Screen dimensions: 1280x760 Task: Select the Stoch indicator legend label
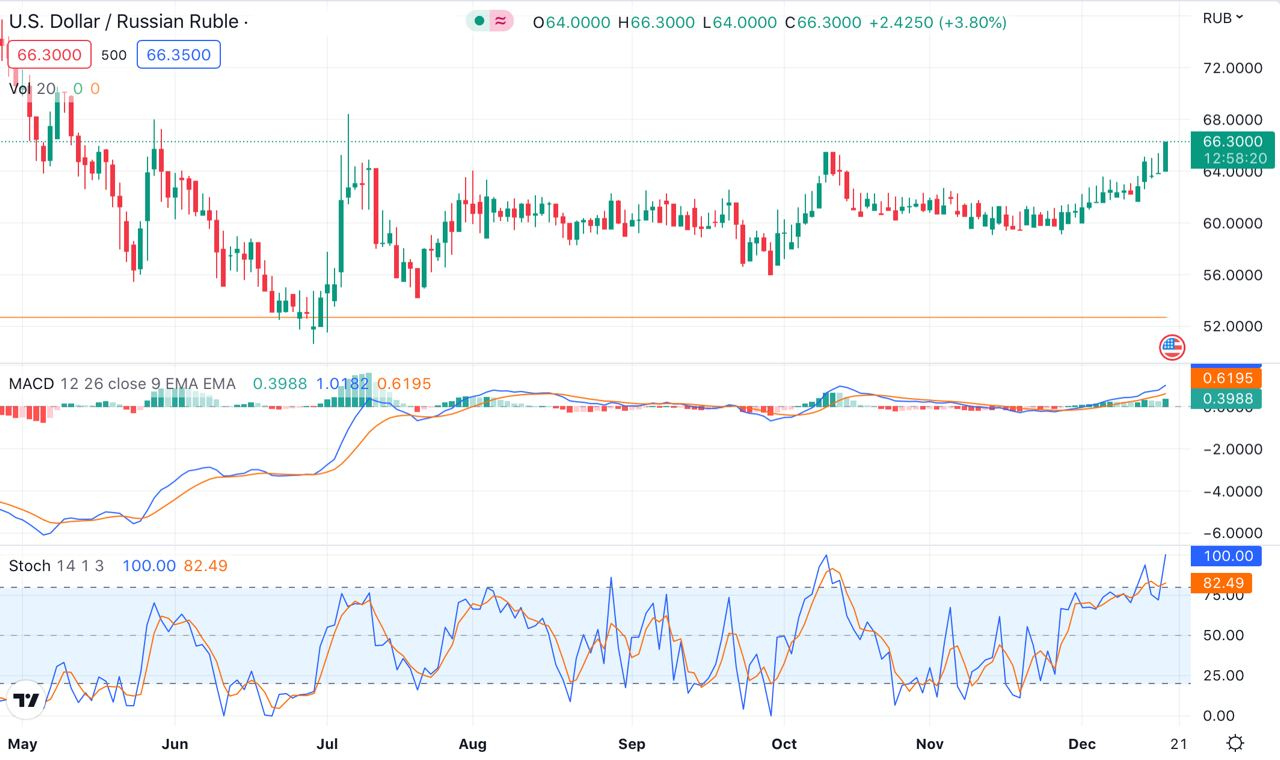30,566
